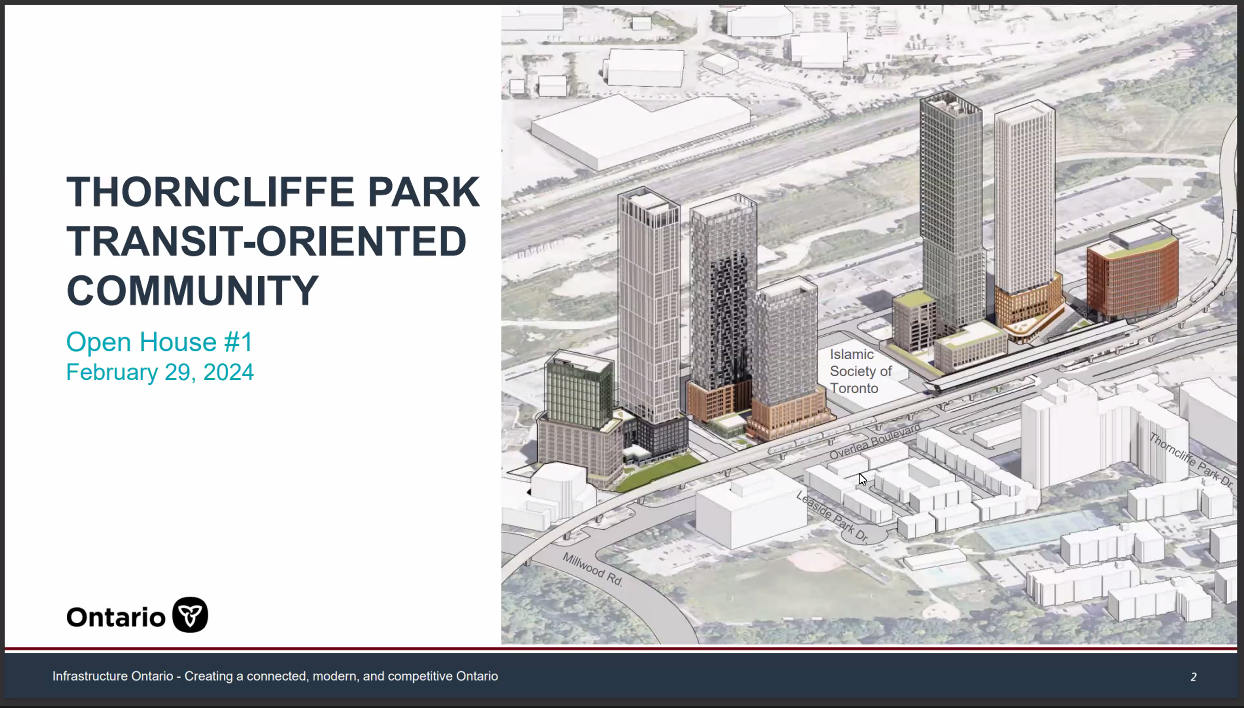Click the word "COMMUNITY" in the title
1244x708 pixels.
[192, 290]
